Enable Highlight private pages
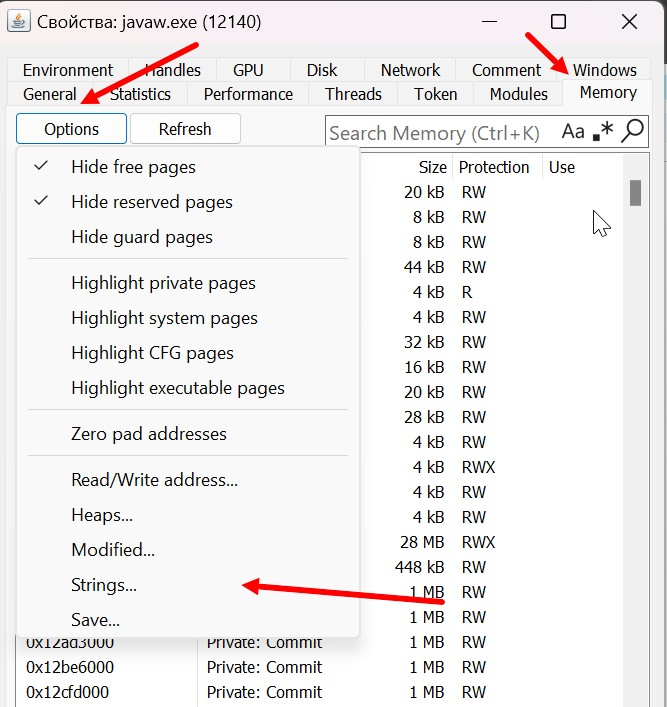Image resolution: width=667 pixels, height=707 pixels. coord(188,283)
